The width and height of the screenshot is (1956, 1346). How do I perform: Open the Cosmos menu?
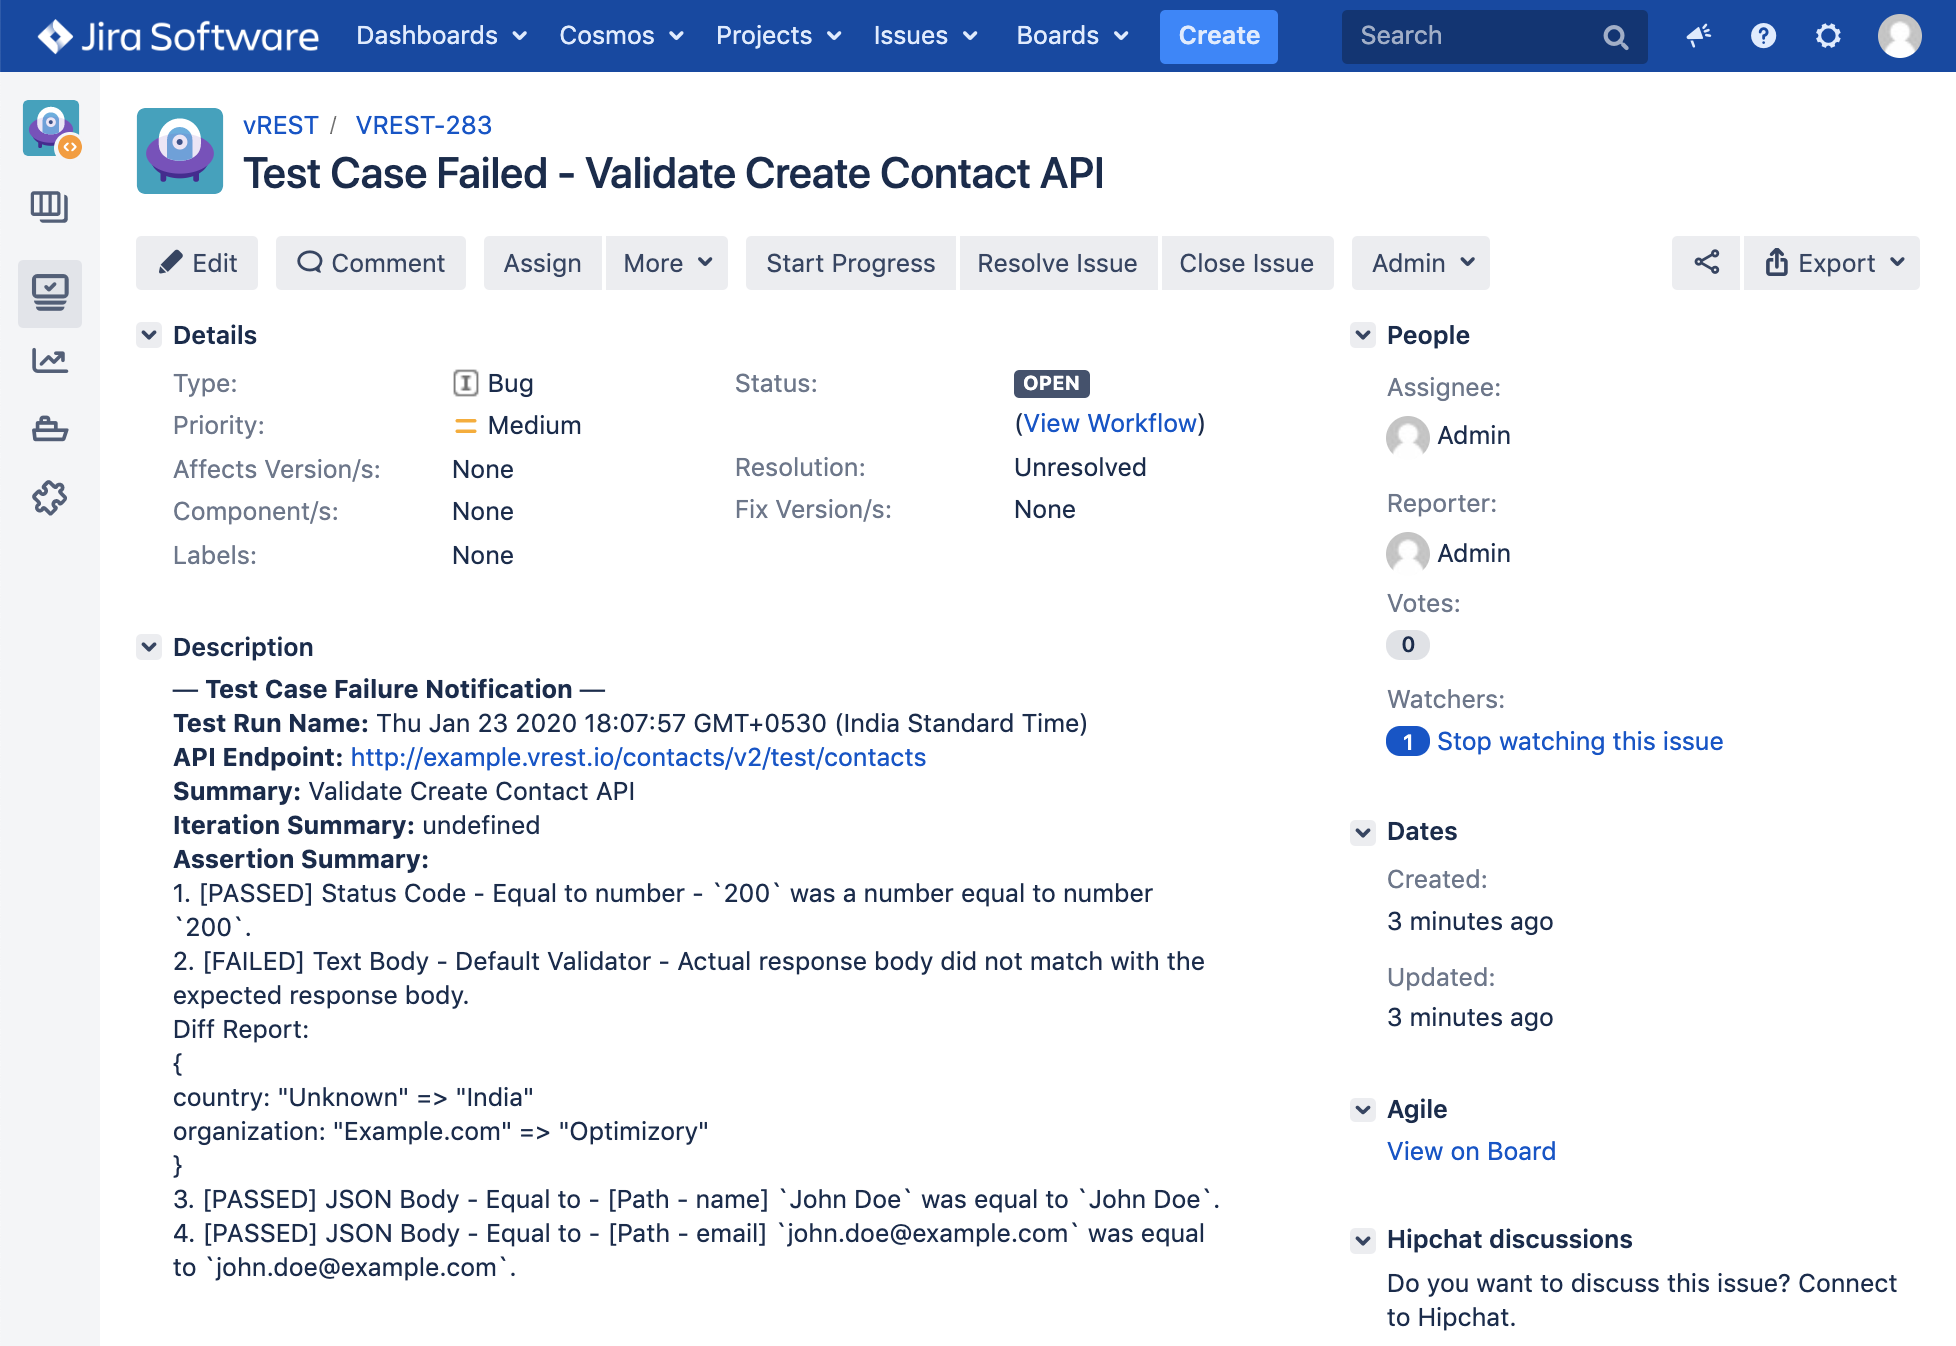pos(621,36)
